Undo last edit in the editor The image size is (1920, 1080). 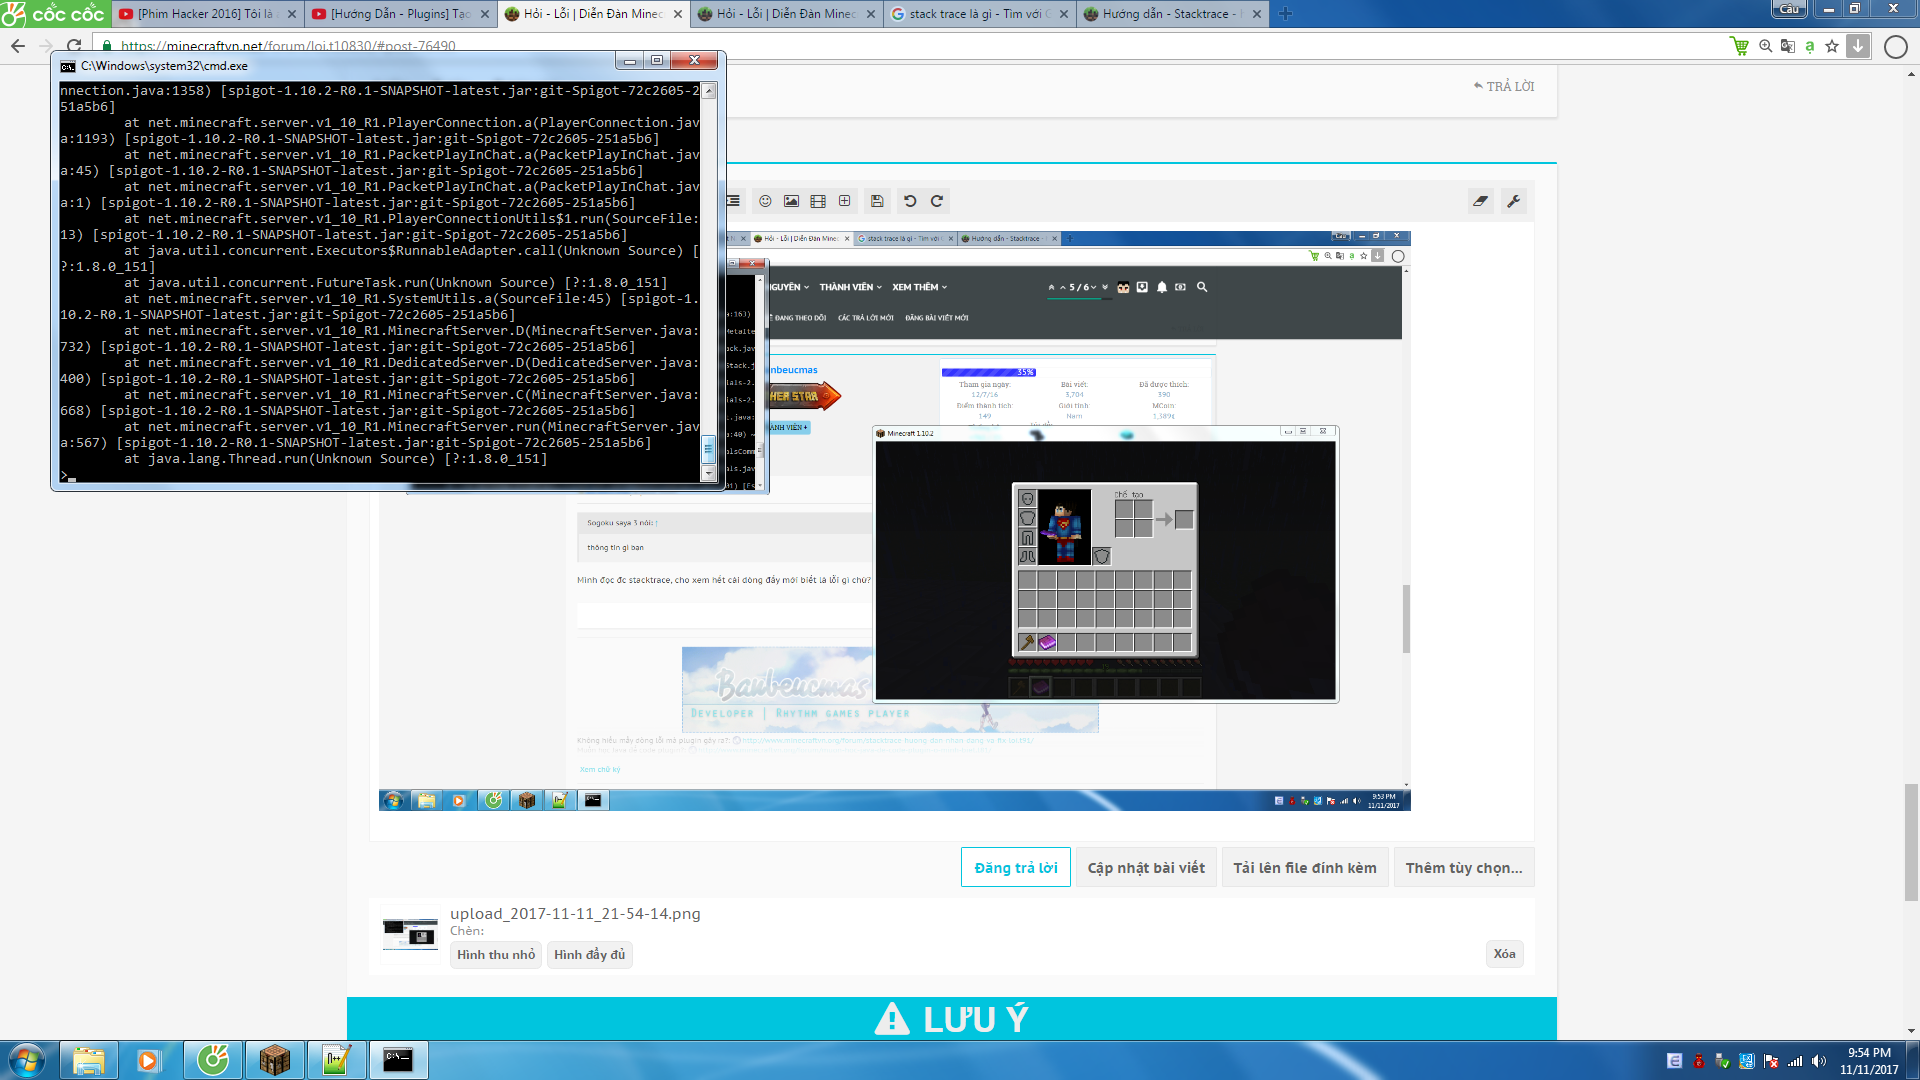pos(910,201)
